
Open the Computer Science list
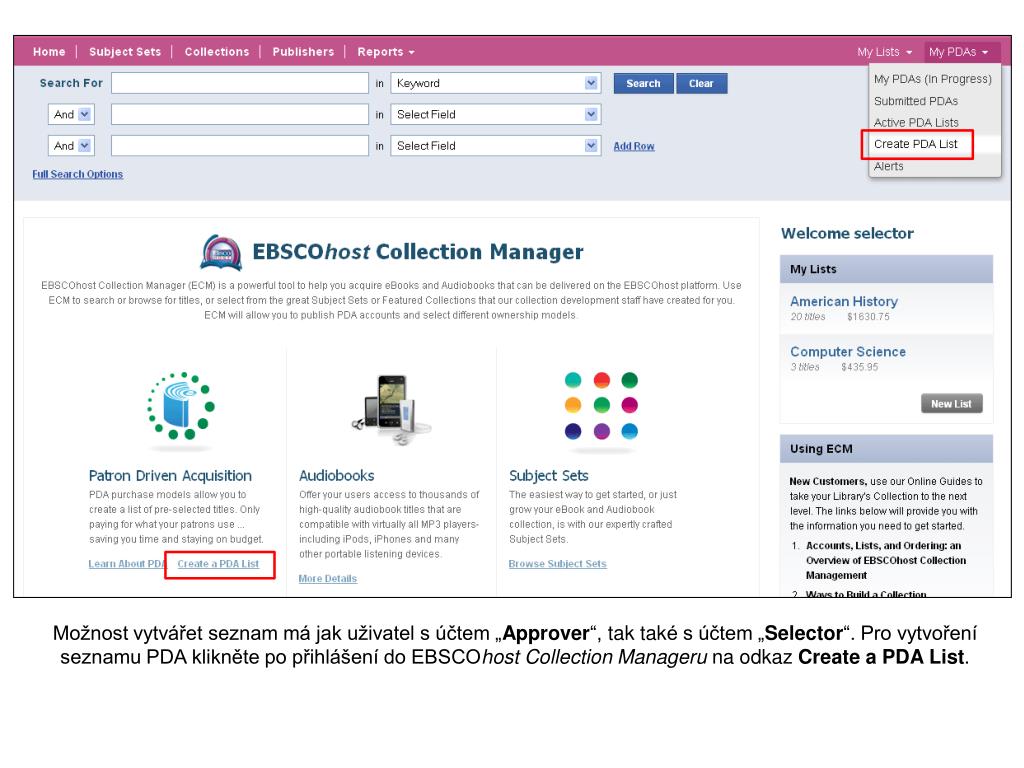click(x=848, y=352)
